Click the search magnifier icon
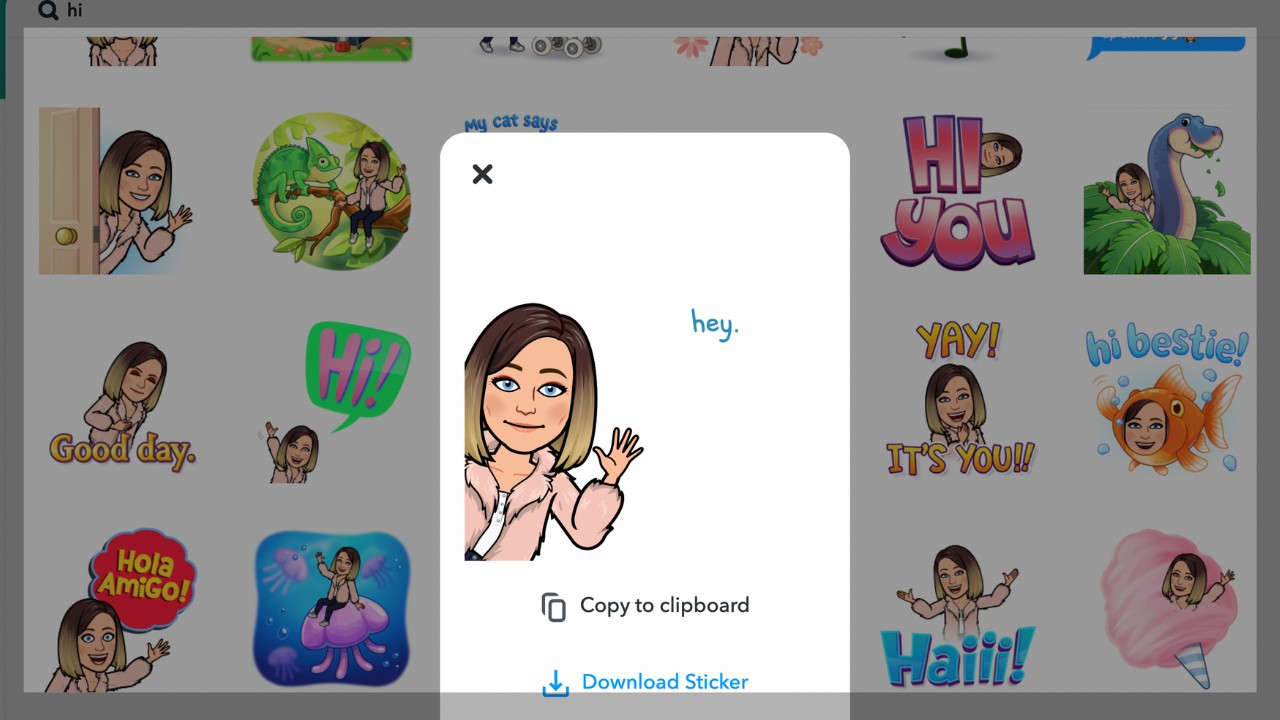The height and width of the screenshot is (720, 1280). pos(47,11)
